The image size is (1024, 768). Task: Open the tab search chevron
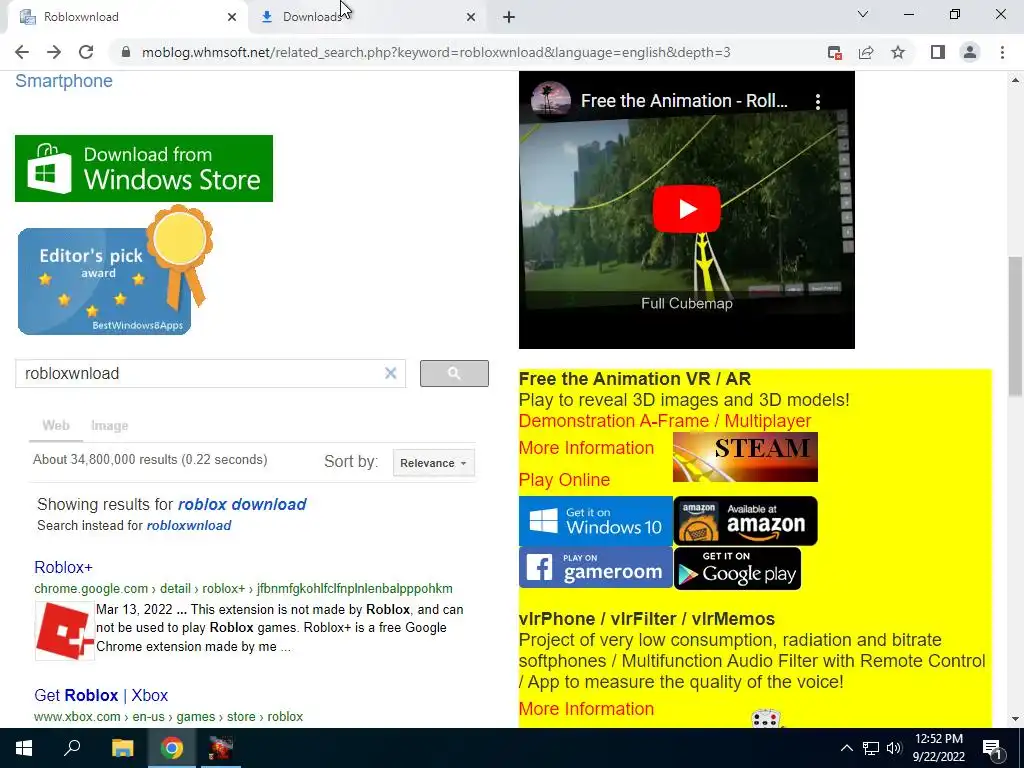coord(863,14)
